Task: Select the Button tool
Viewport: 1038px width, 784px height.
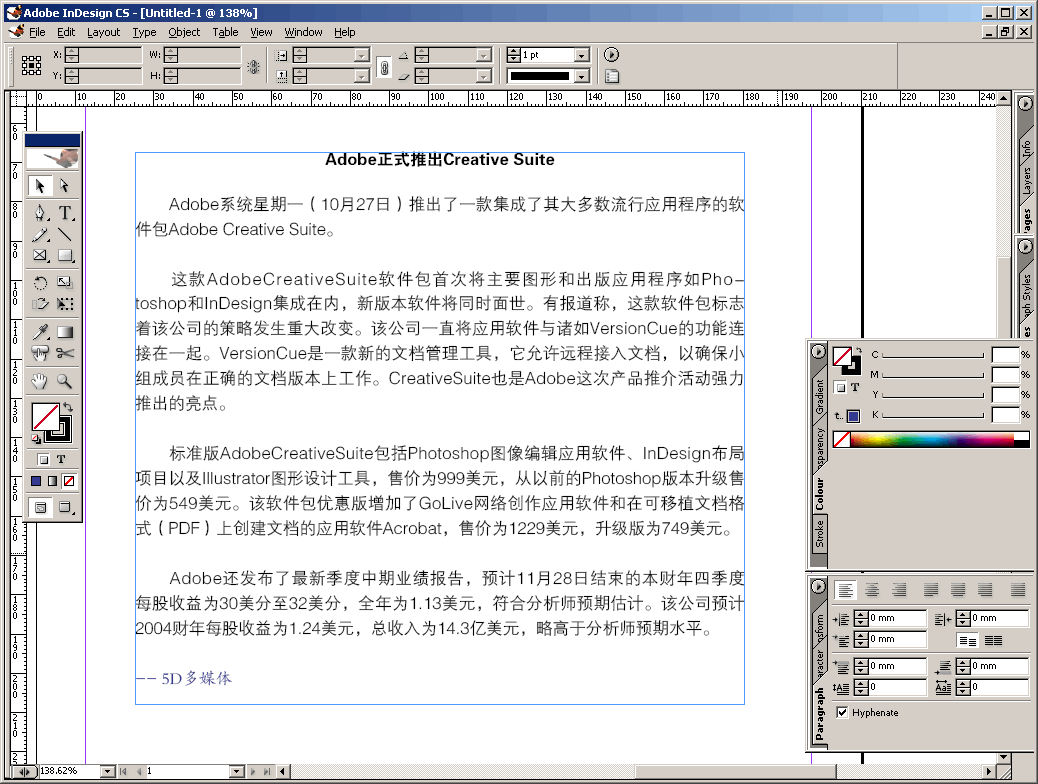Action: [x=40, y=353]
